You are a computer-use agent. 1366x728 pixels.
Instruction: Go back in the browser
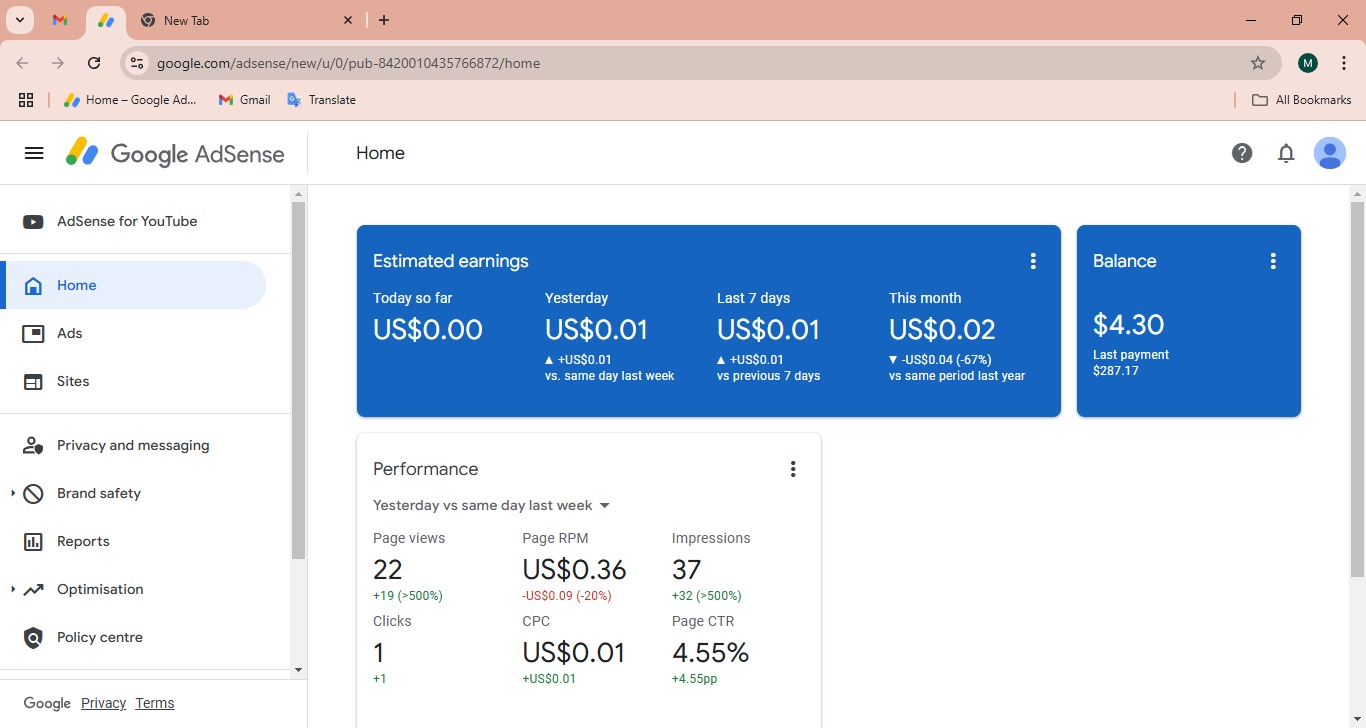click(22, 63)
